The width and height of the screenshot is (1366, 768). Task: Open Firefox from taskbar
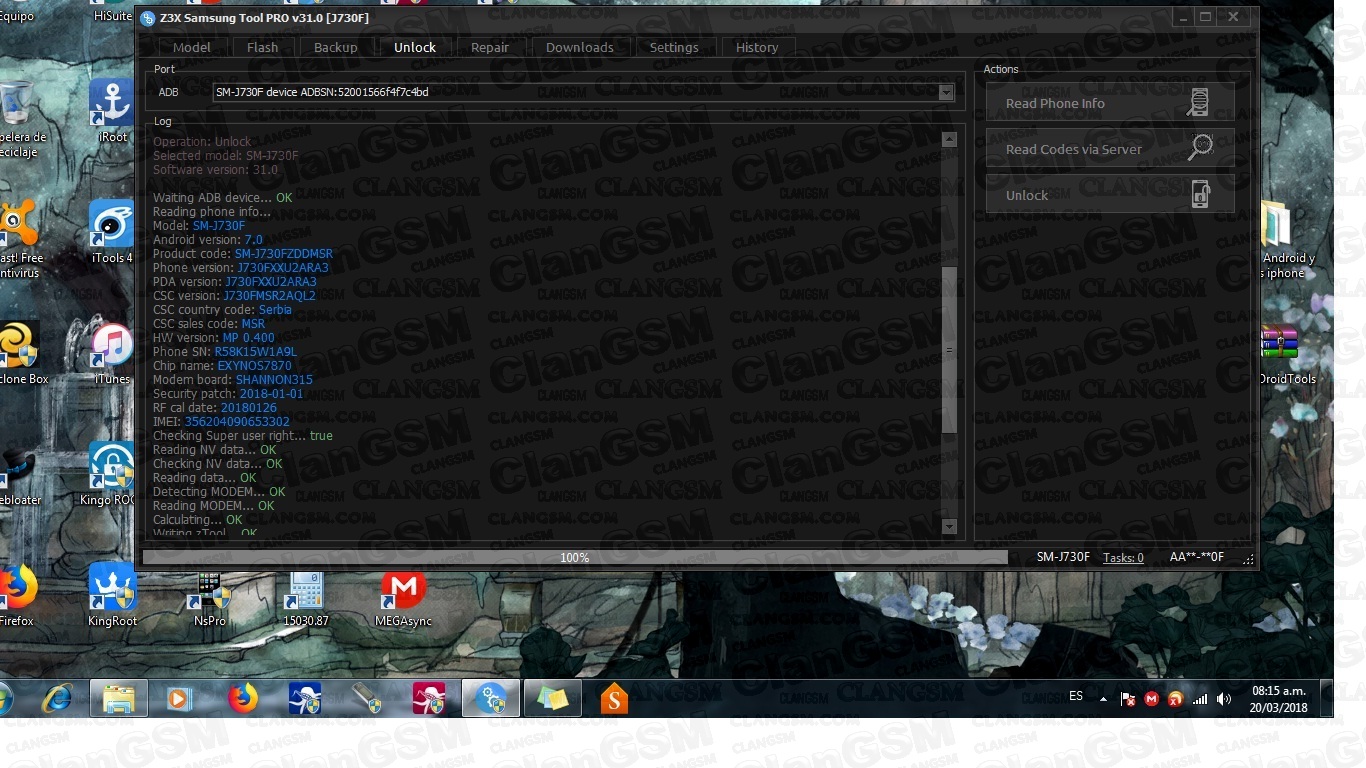pyautogui.click(x=242, y=698)
